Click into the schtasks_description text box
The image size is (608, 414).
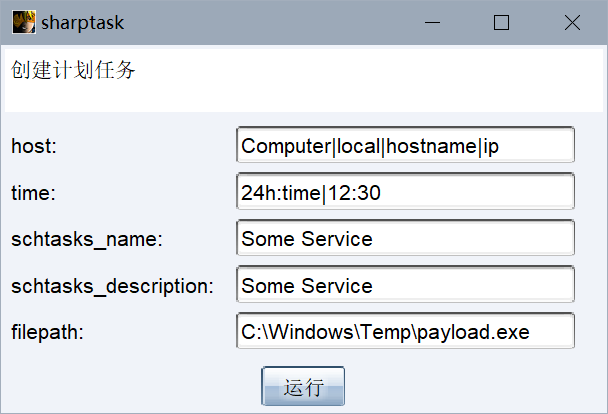[405, 285]
